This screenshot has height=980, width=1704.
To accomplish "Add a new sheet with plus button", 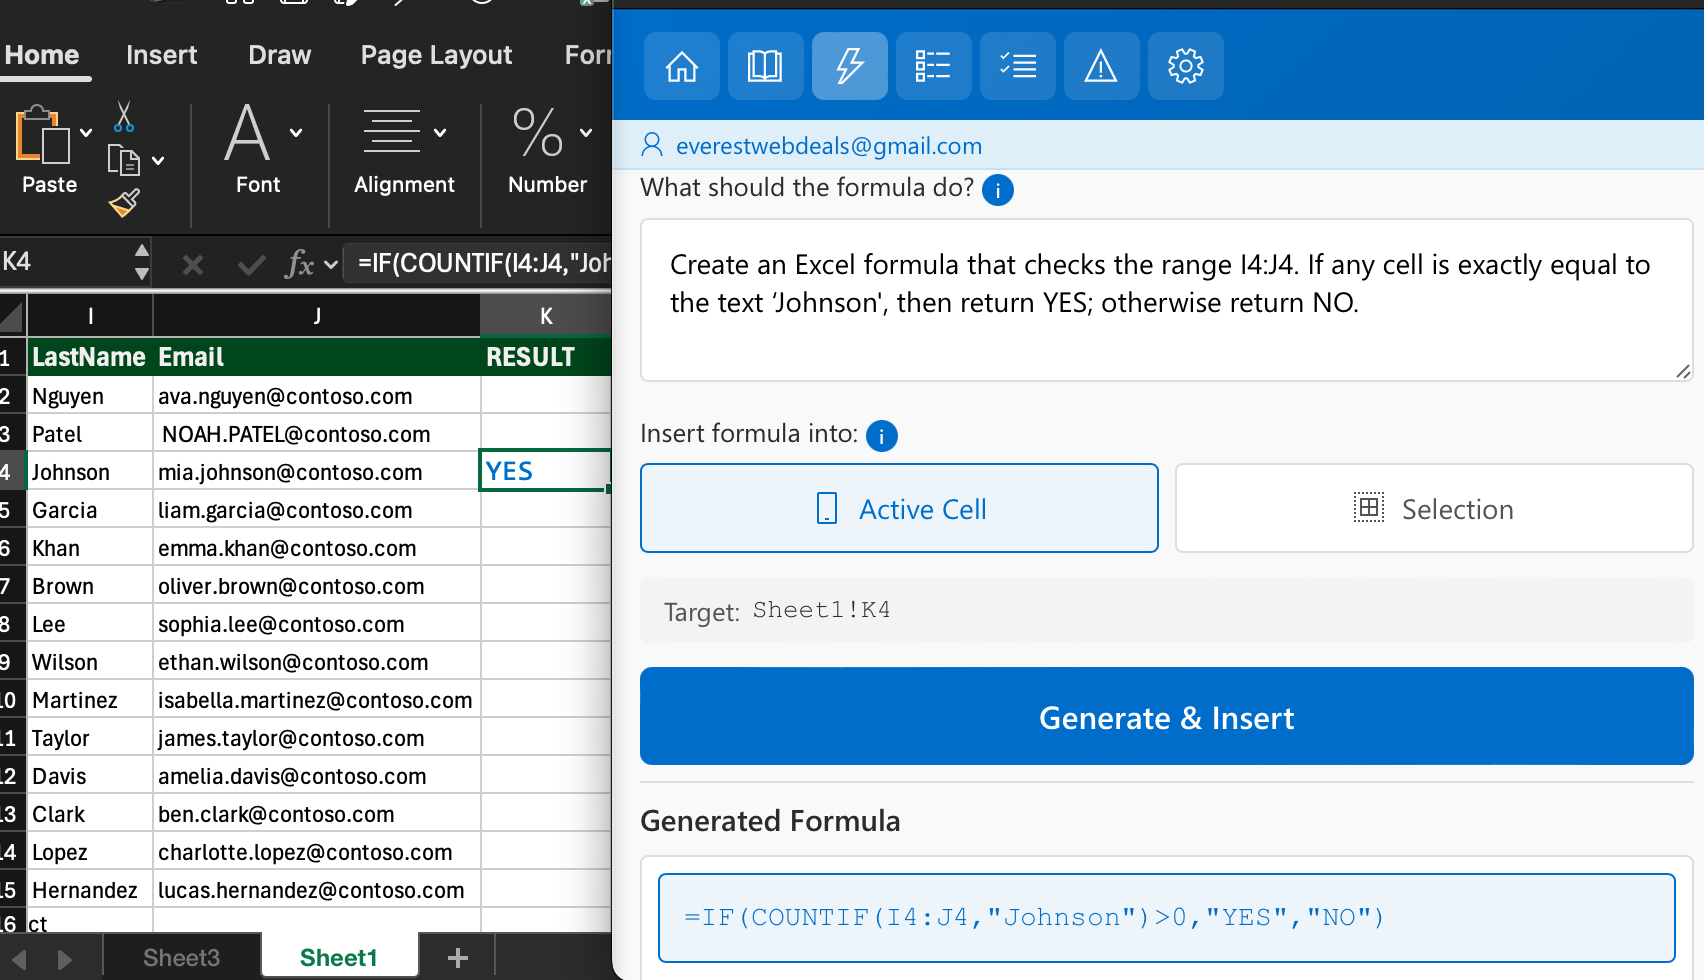I will tap(458, 957).
